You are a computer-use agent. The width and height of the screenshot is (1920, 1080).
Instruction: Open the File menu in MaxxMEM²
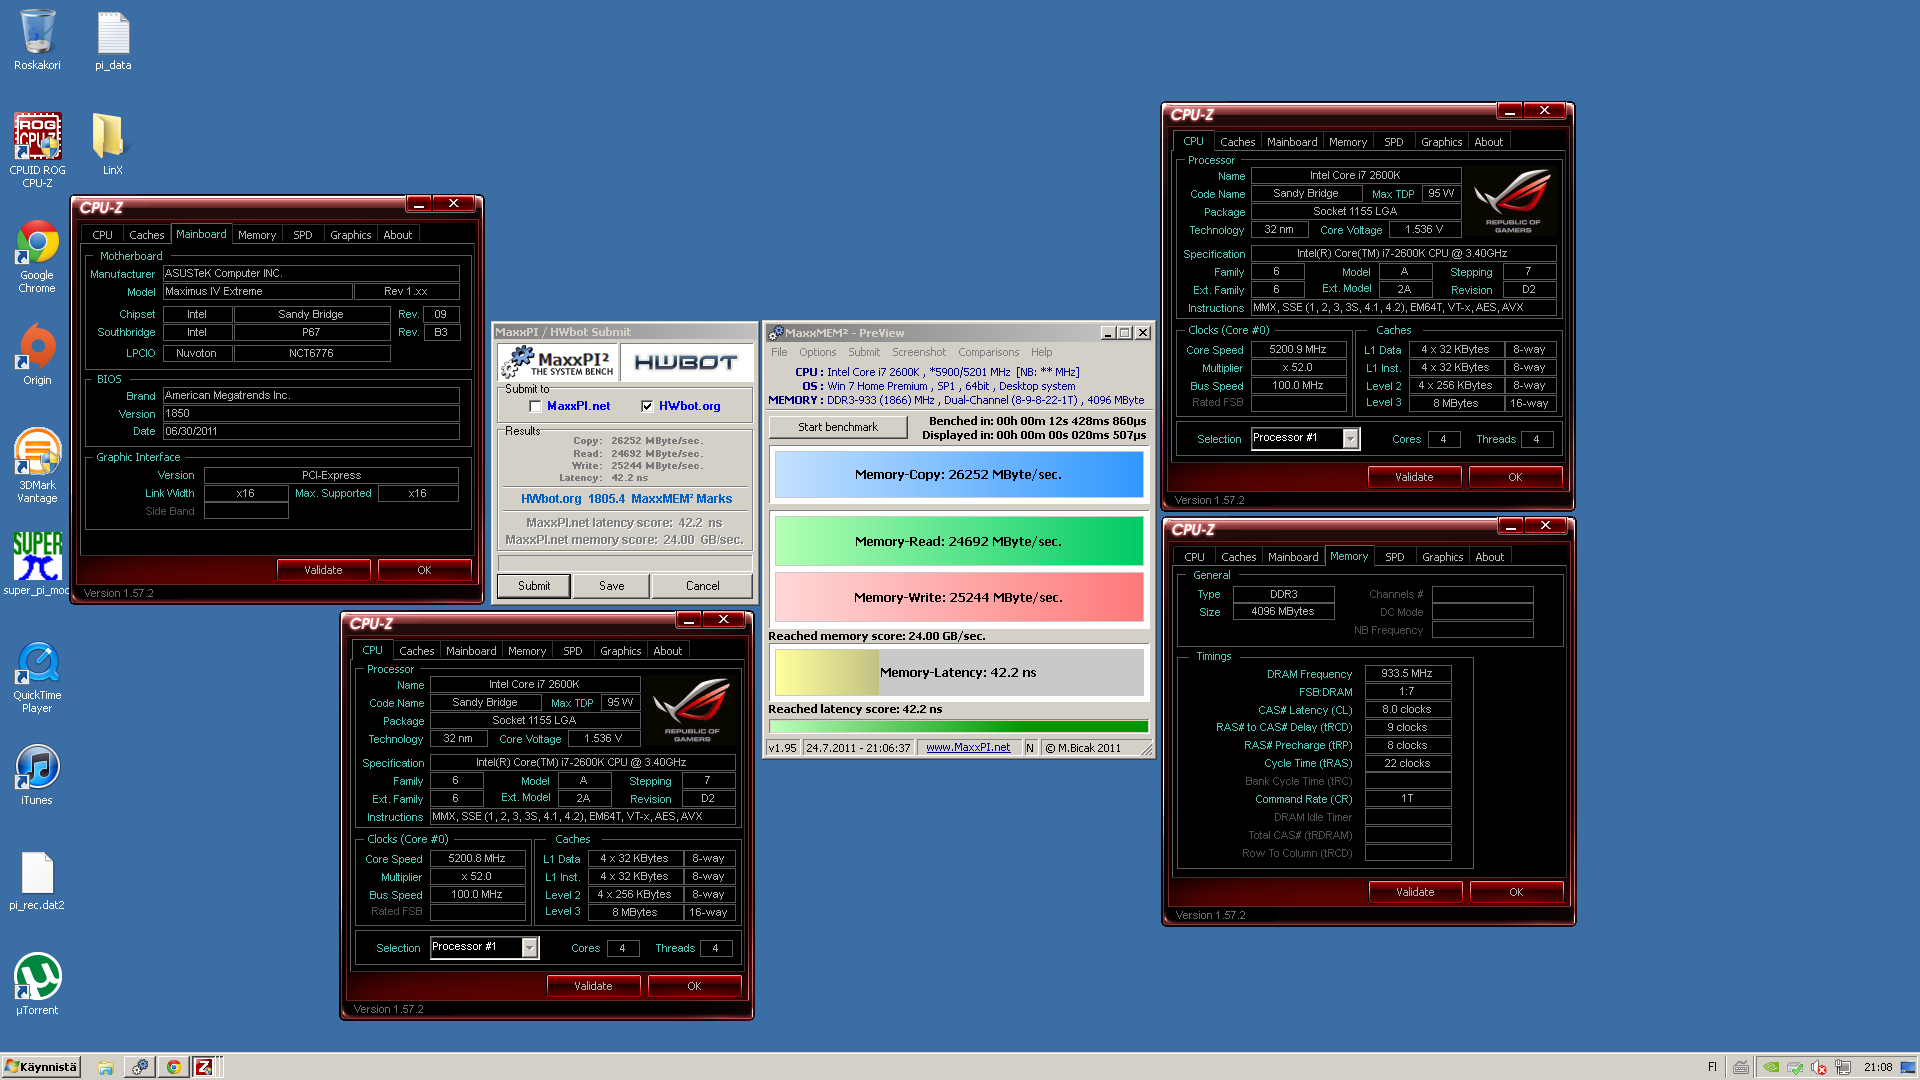click(x=779, y=352)
